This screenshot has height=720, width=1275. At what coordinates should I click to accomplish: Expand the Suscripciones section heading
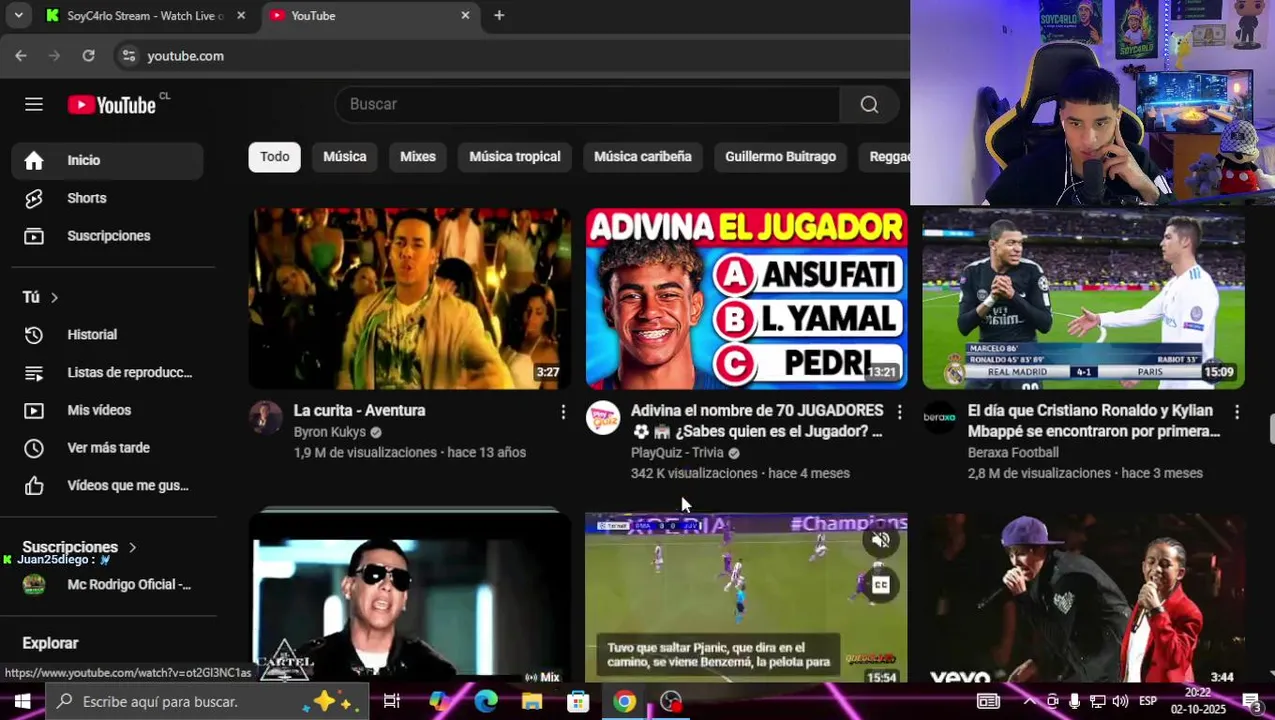coord(80,547)
